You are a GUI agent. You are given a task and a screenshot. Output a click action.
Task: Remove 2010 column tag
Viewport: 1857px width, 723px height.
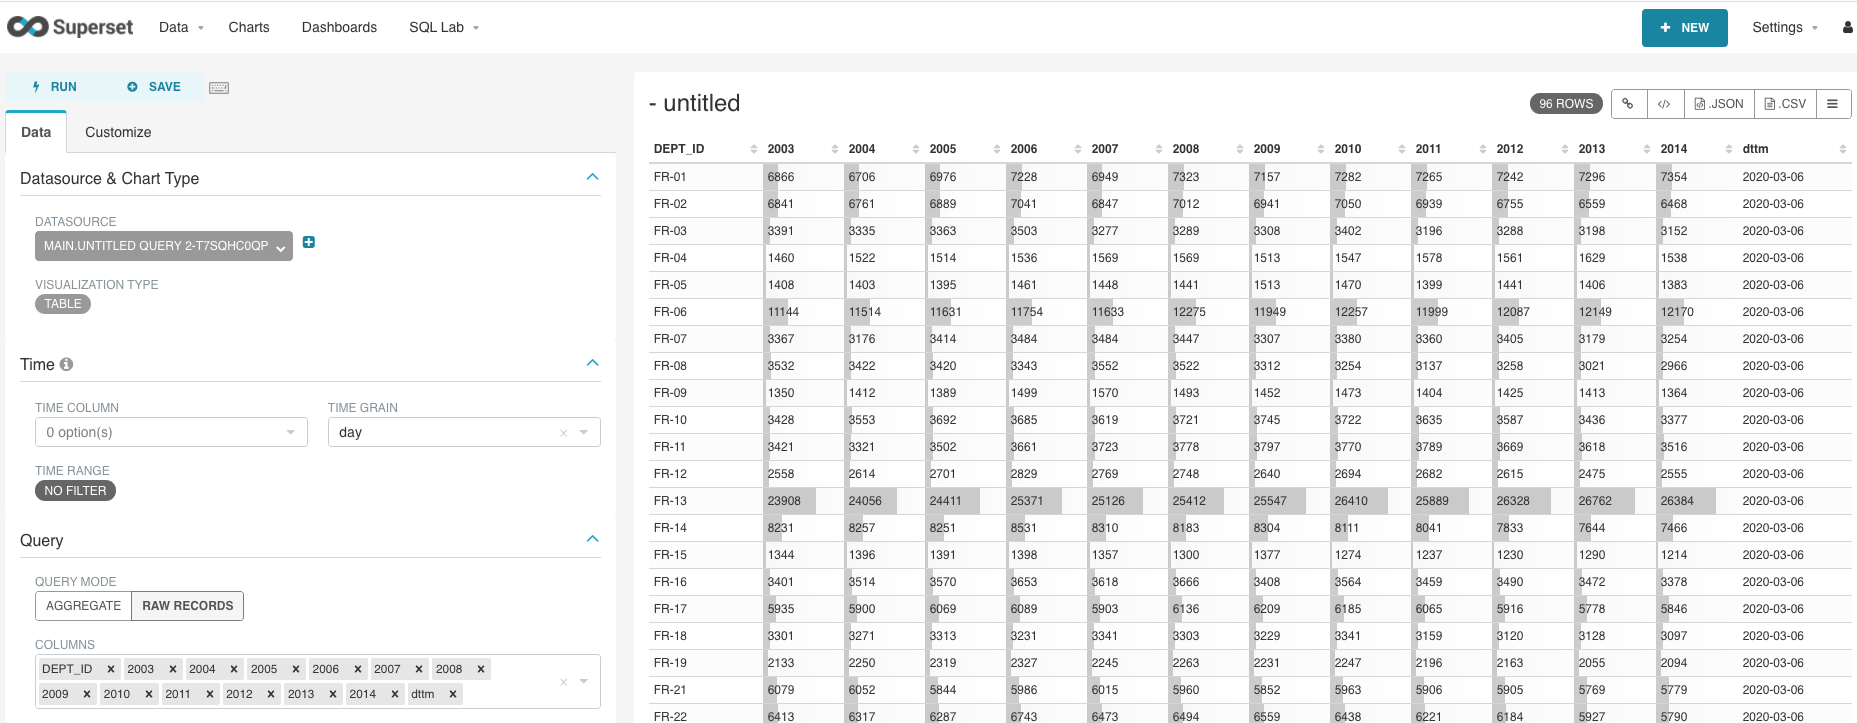point(149,694)
